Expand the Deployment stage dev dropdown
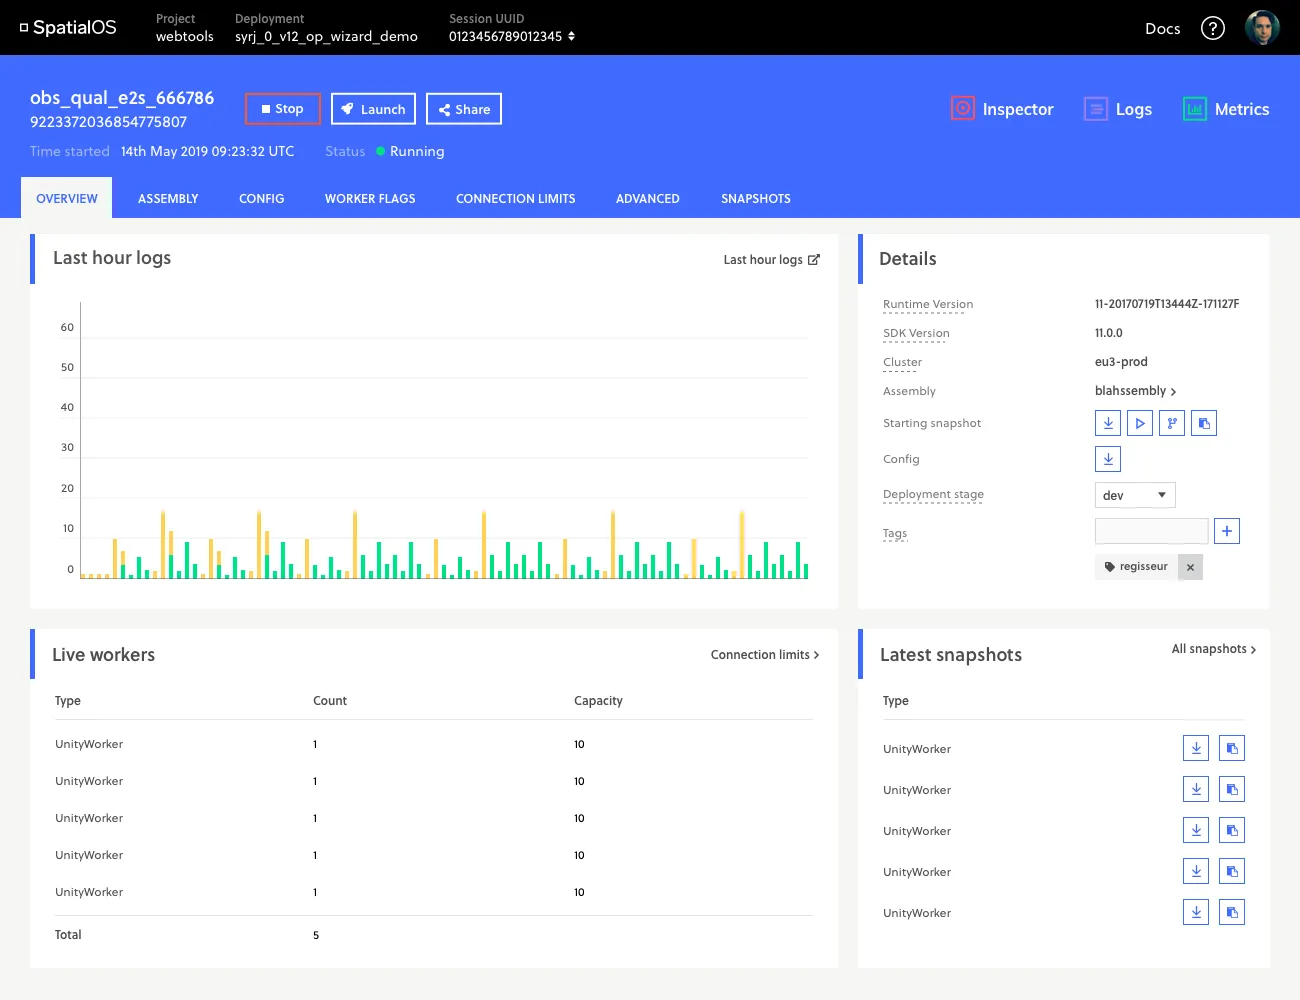 click(x=1135, y=495)
